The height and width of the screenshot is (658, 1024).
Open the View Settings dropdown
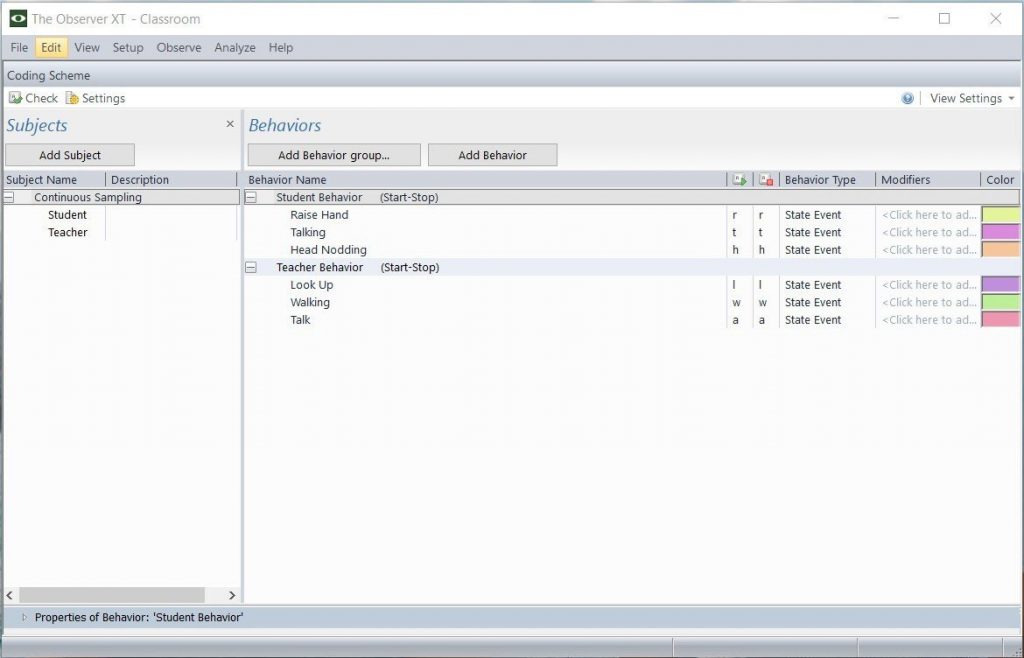click(971, 98)
